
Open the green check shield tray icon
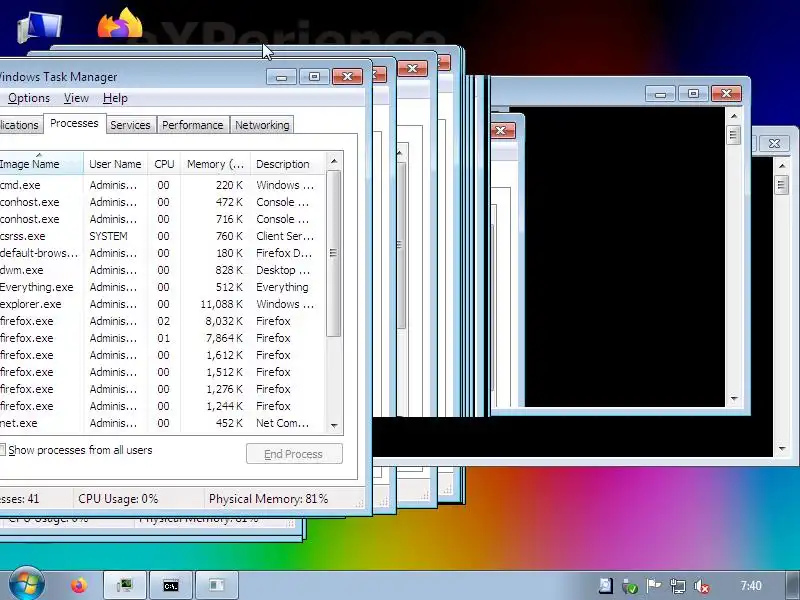click(x=630, y=586)
